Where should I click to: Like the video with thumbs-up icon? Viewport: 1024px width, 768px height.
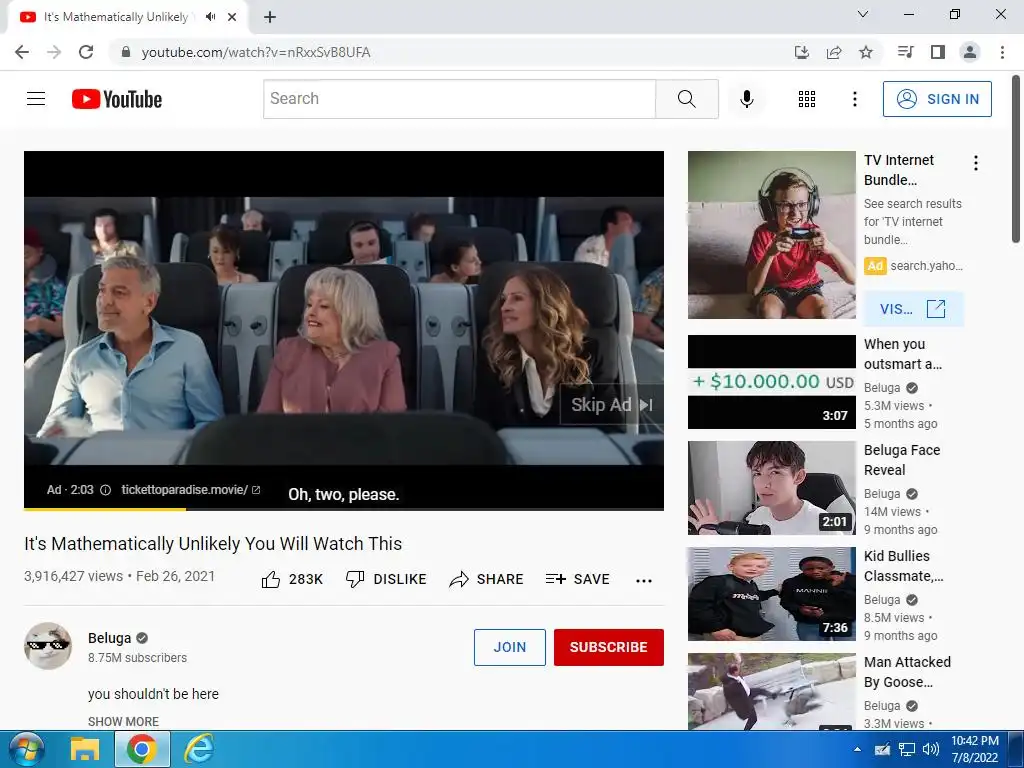[270, 579]
